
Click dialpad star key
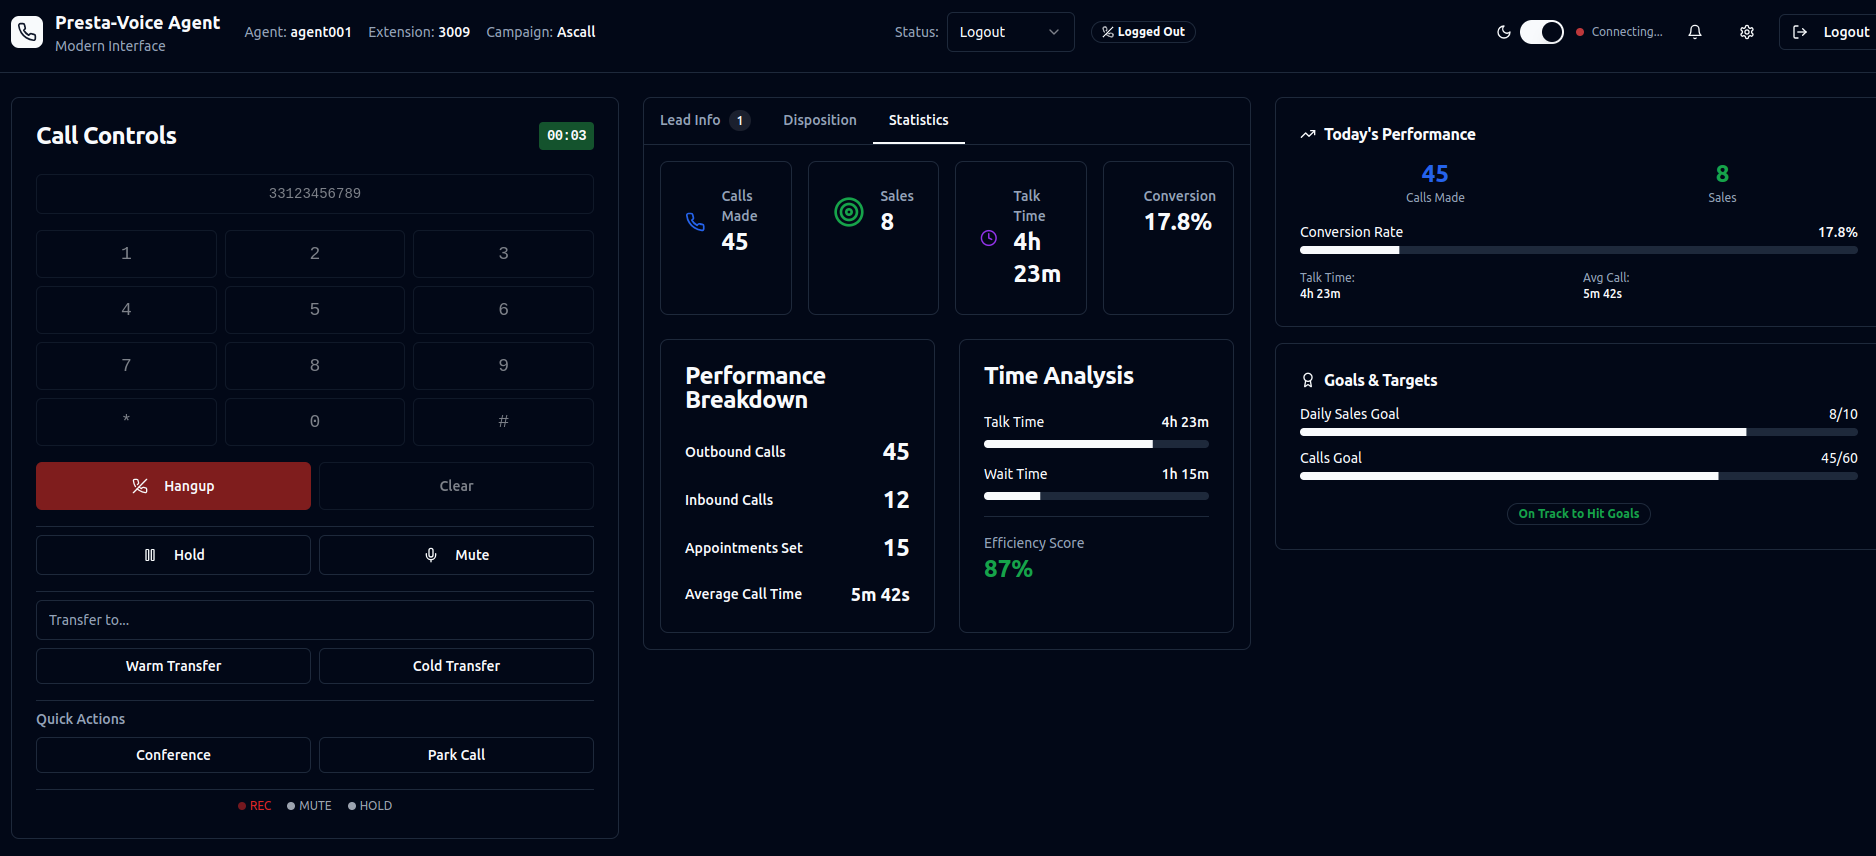126,422
